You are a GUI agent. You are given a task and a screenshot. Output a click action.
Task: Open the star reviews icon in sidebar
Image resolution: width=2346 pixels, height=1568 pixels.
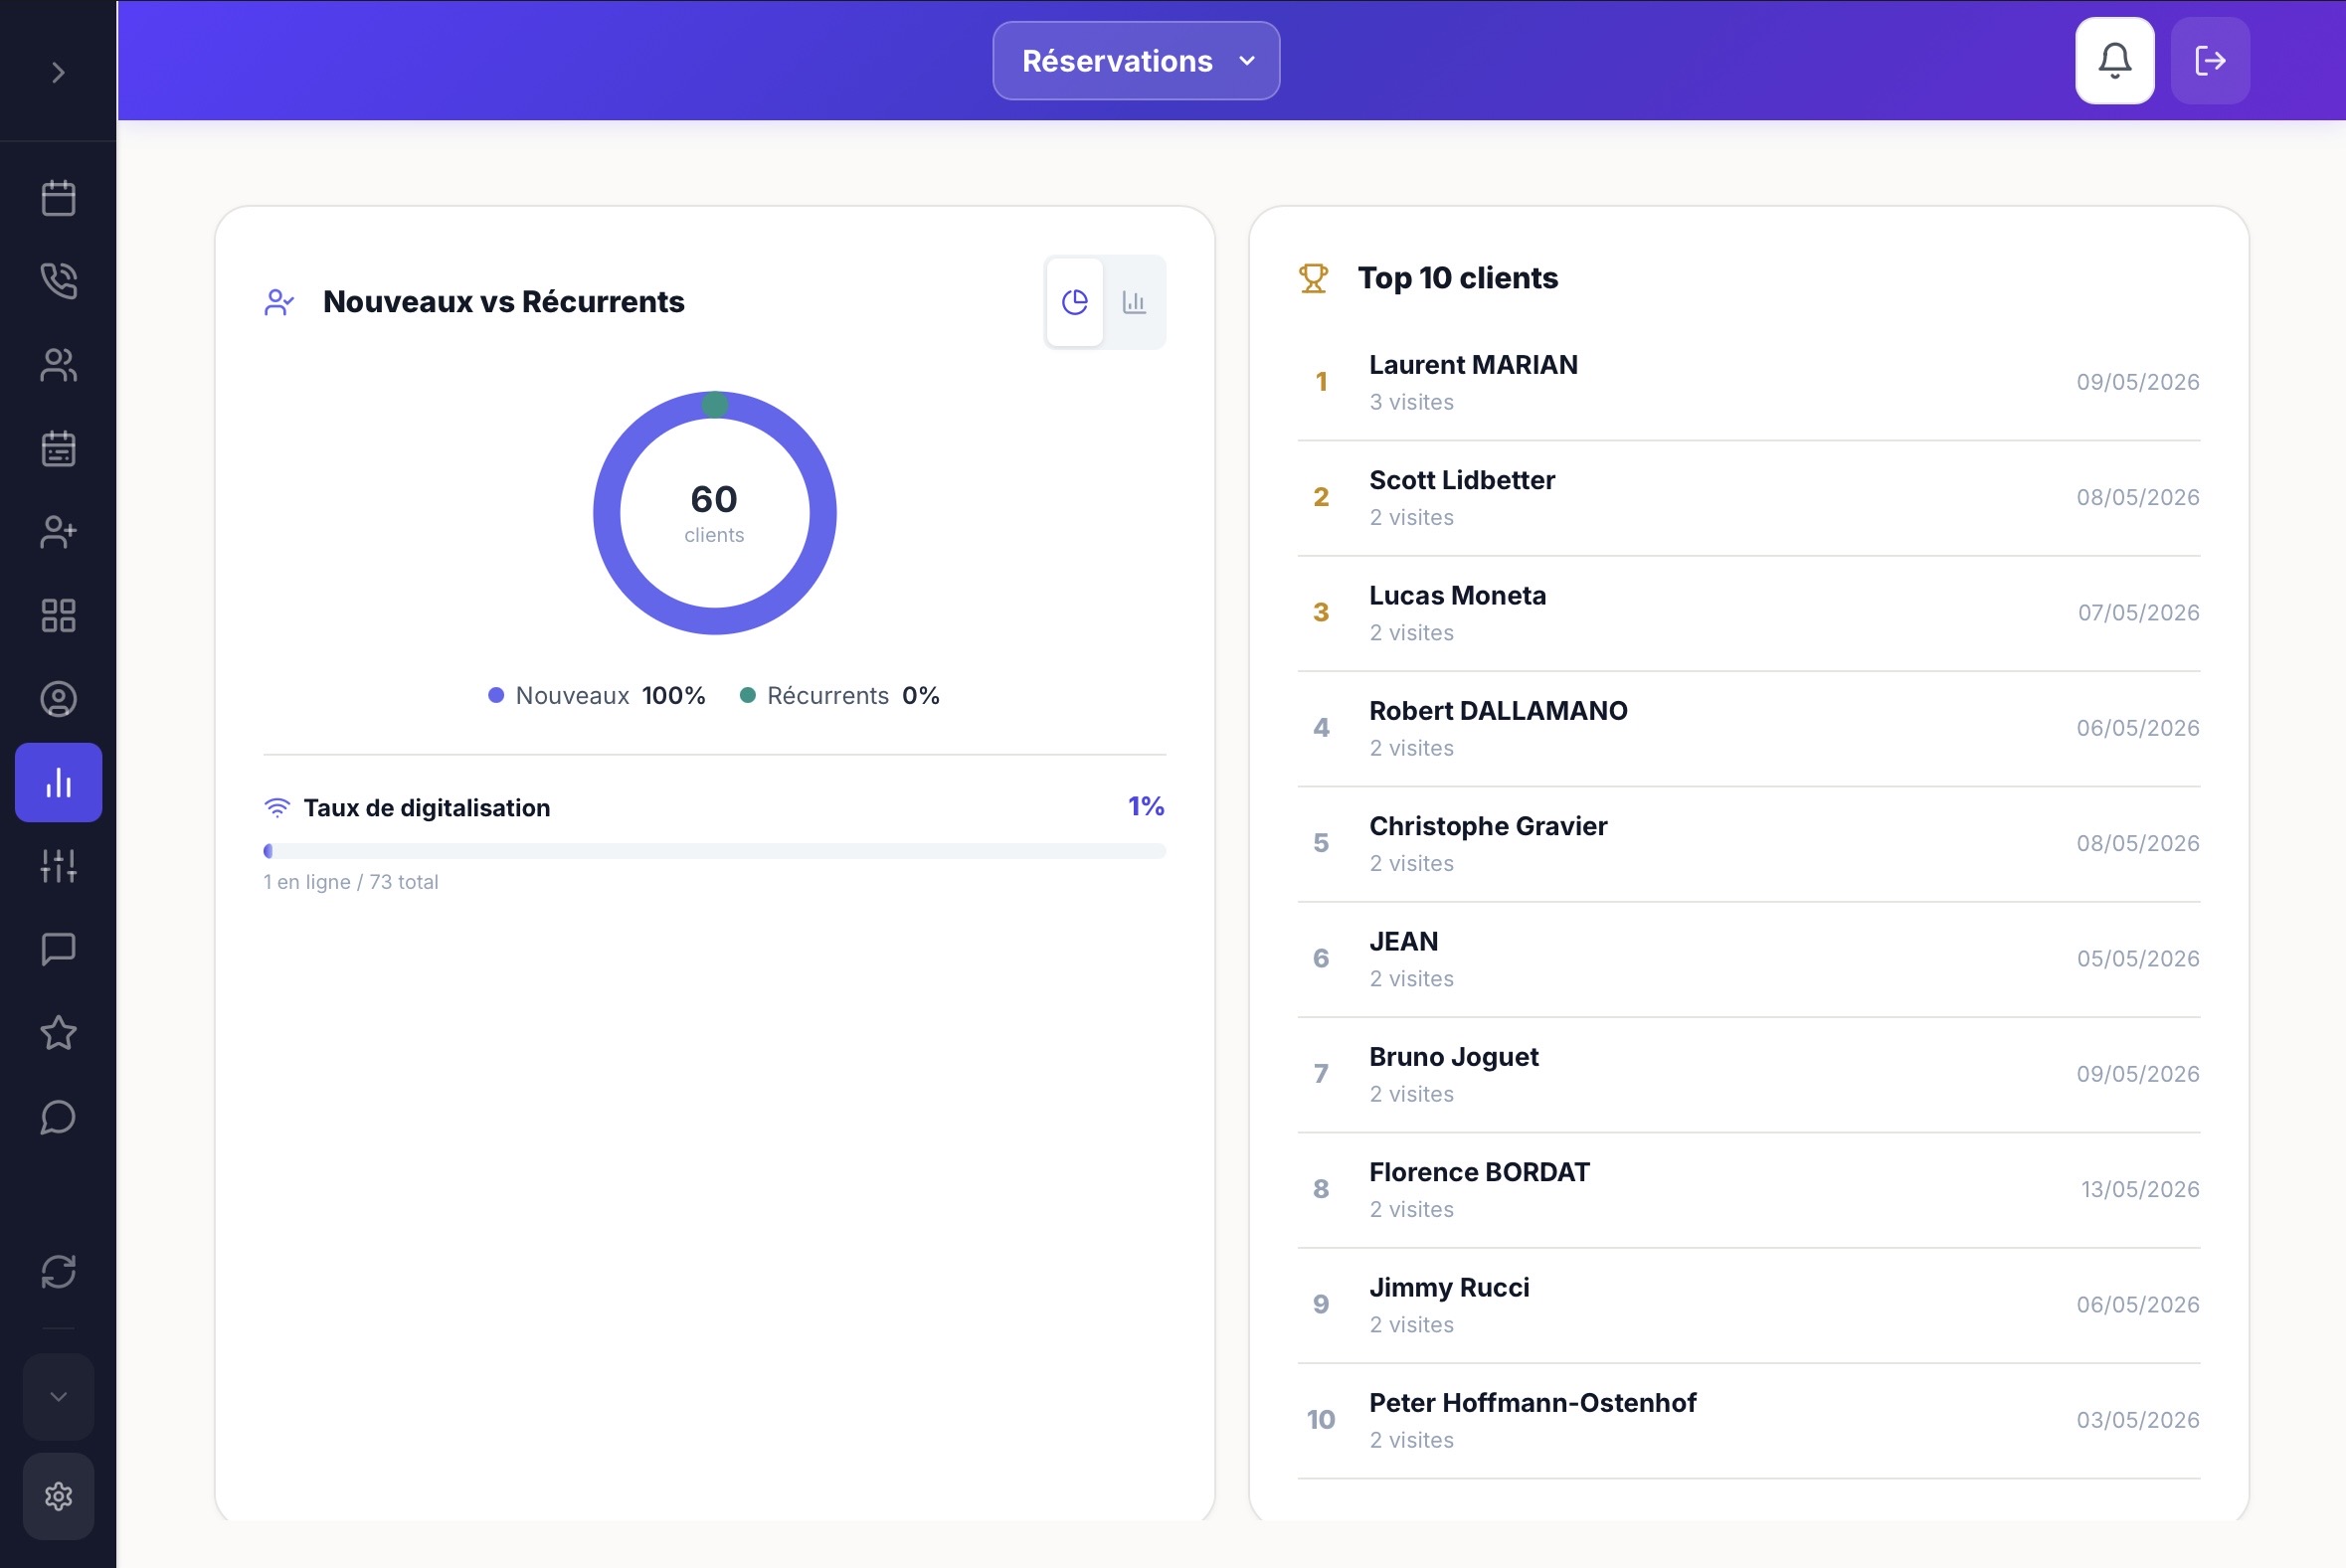58,1033
